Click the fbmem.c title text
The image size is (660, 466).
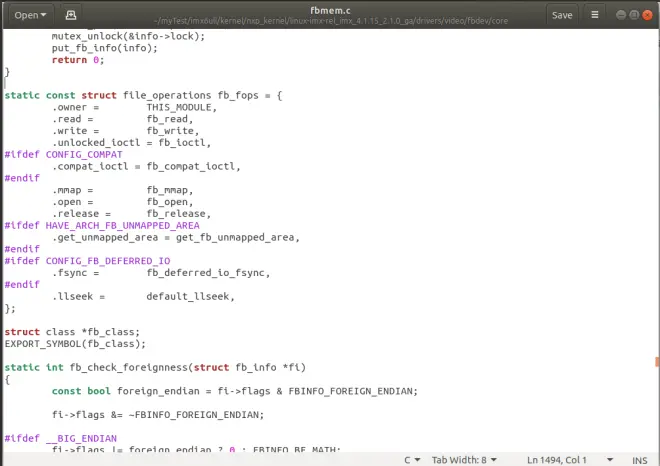[x=330, y=11]
